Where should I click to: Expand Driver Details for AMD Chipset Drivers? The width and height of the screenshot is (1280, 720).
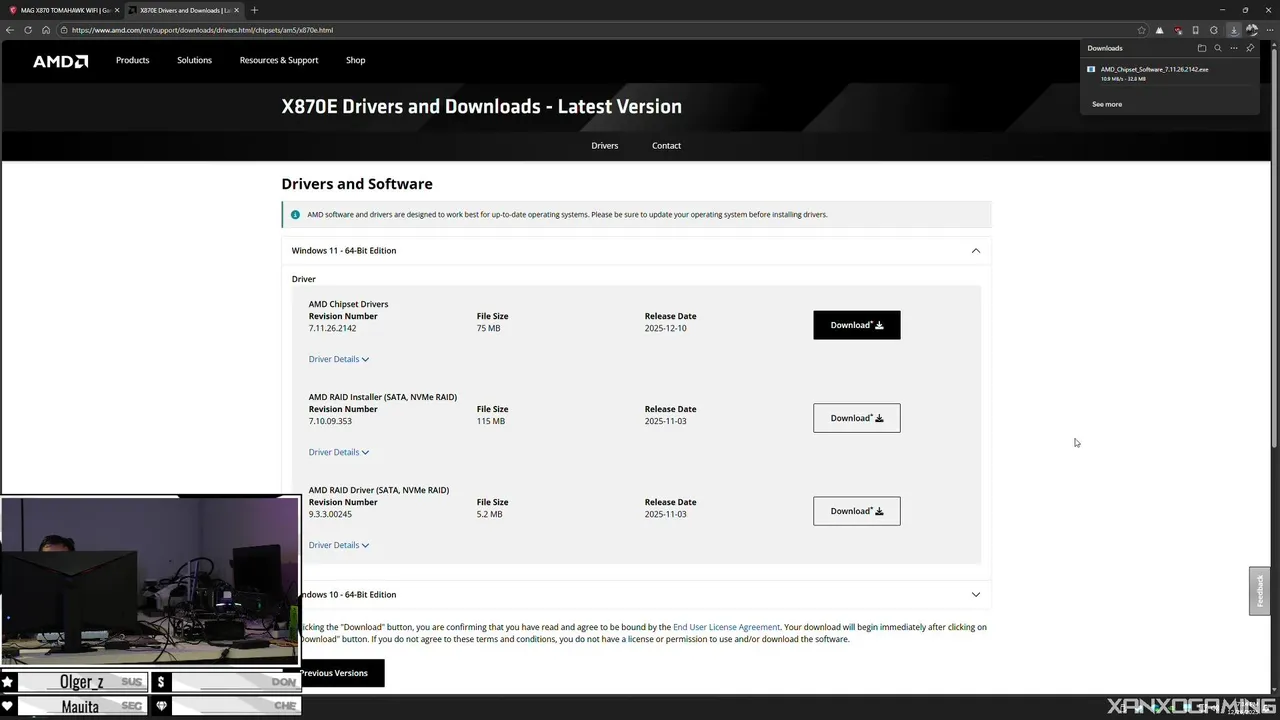[x=339, y=359]
